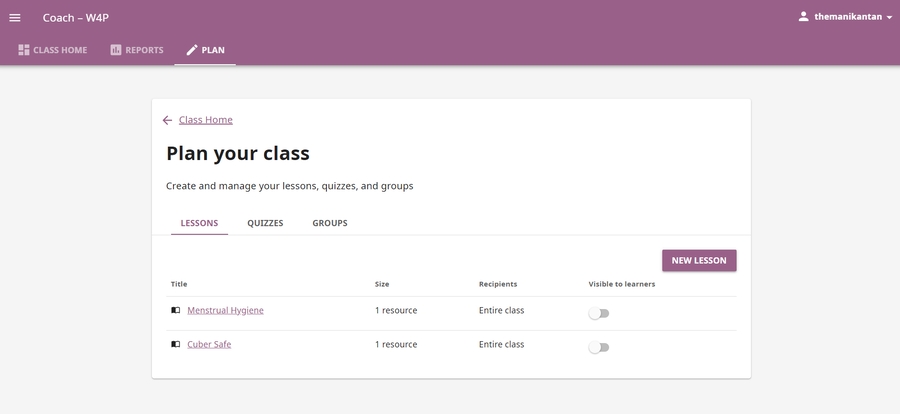
Task: Select the Lessons tab
Action: [199, 223]
